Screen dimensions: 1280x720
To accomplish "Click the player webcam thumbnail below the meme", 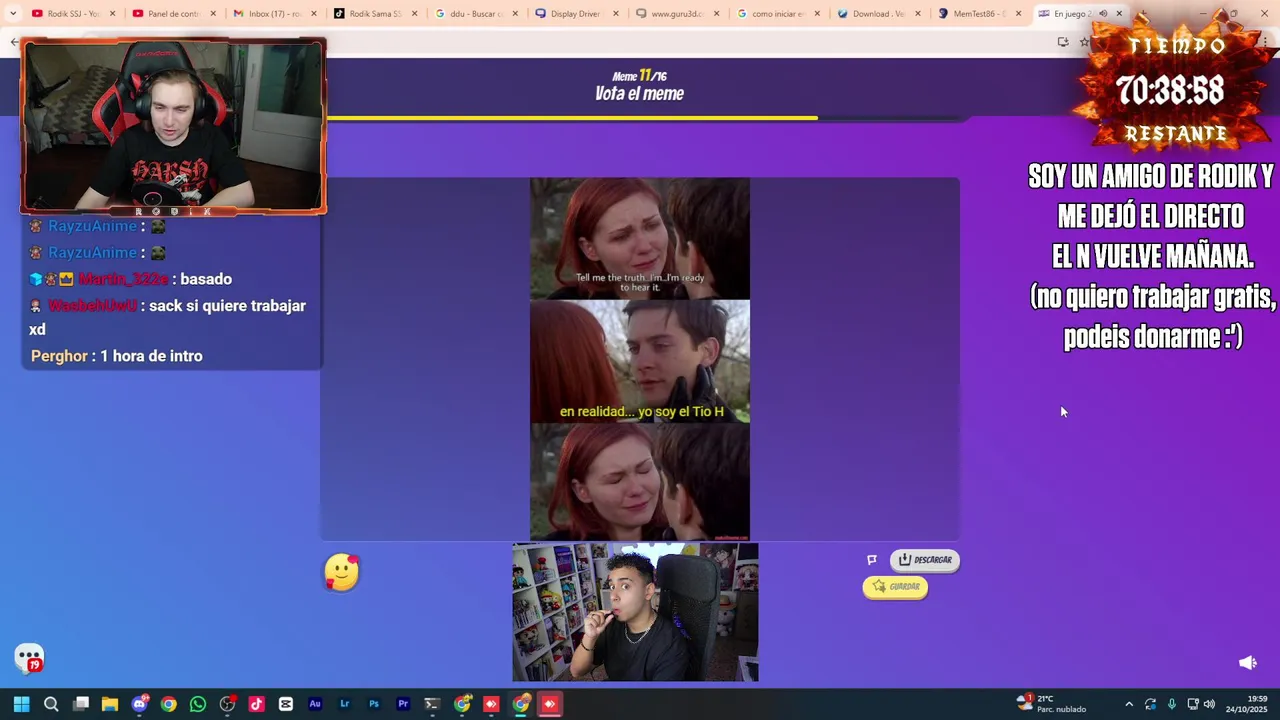I will (635, 613).
